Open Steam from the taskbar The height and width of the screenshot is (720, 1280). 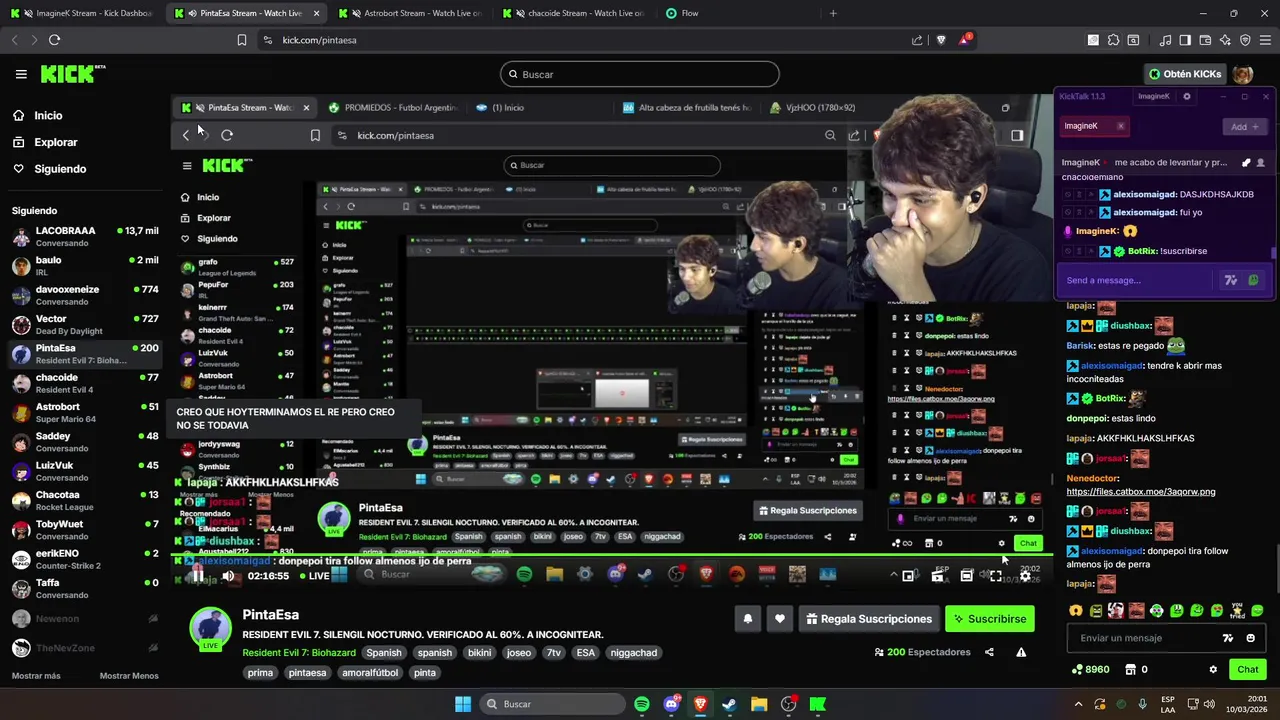pyautogui.click(x=729, y=704)
